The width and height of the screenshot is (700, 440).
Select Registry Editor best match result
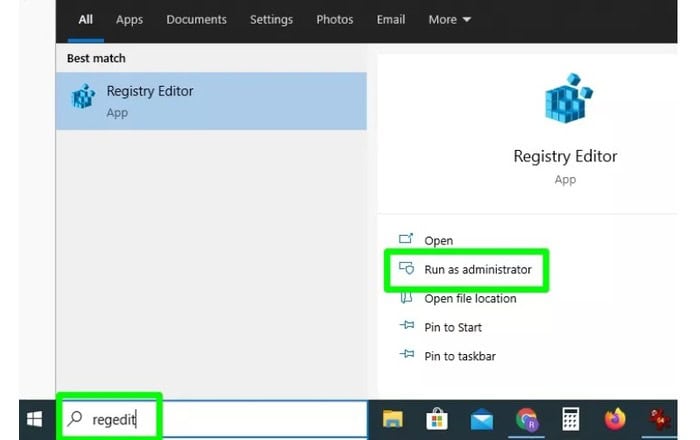[211, 101]
